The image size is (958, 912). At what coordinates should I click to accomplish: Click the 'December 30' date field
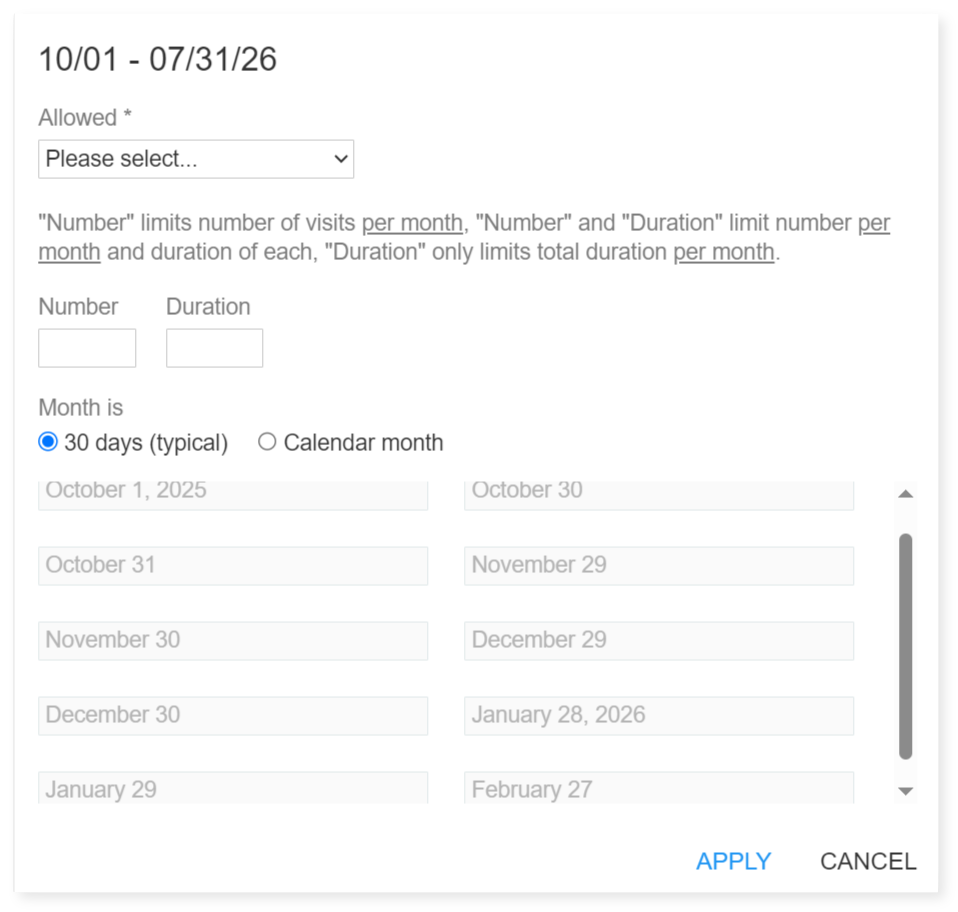pos(232,715)
